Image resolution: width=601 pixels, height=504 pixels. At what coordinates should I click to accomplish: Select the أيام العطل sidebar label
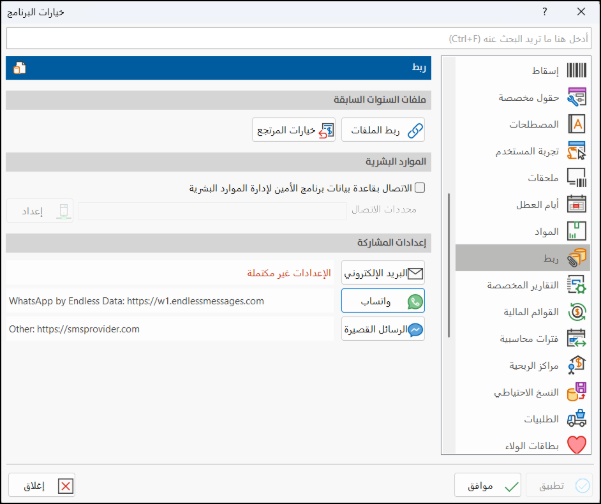click(x=537, y=205)
